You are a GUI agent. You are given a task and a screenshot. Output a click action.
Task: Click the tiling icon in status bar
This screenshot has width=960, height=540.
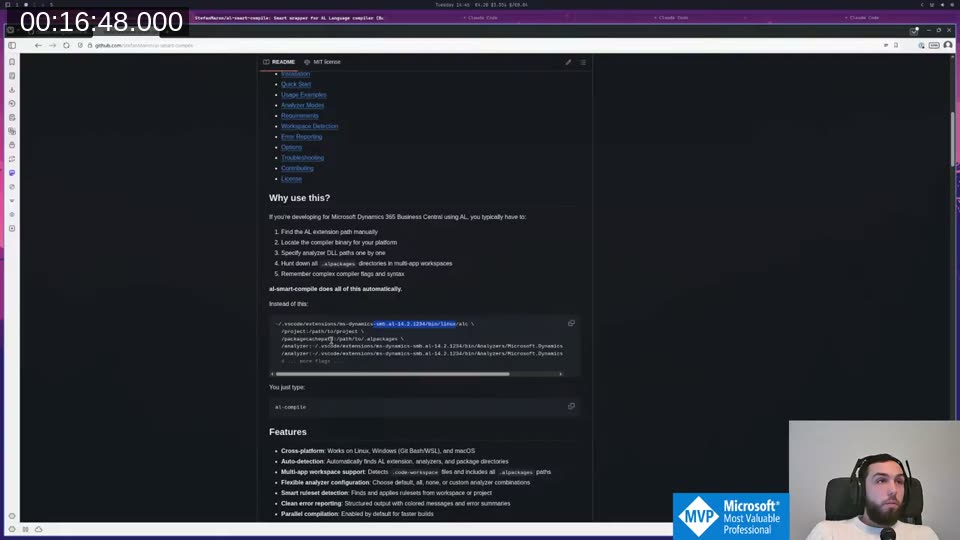(26, 529)
